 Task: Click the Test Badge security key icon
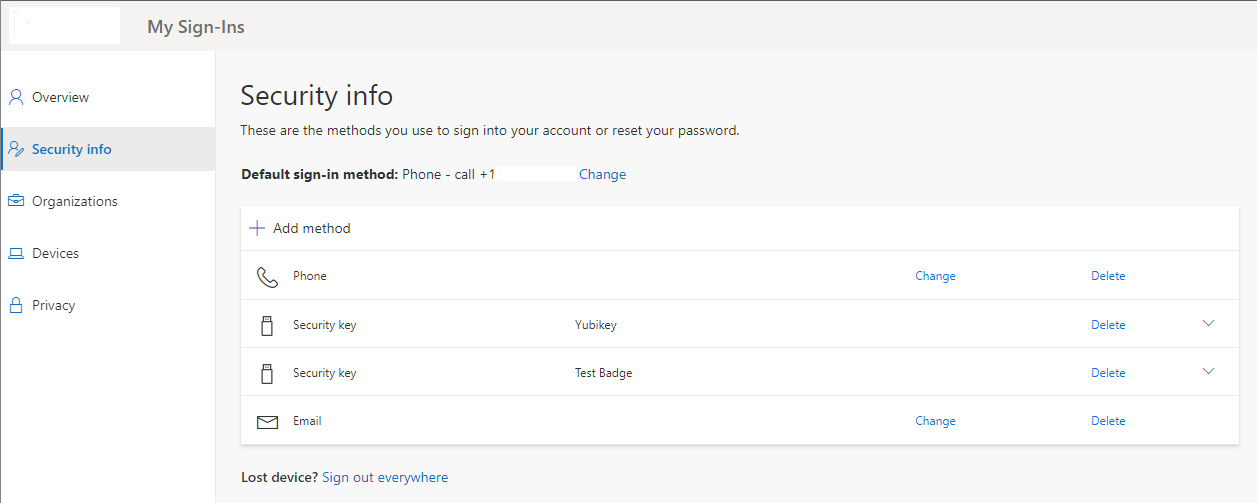pyautogui.click(x=267, y=373)
